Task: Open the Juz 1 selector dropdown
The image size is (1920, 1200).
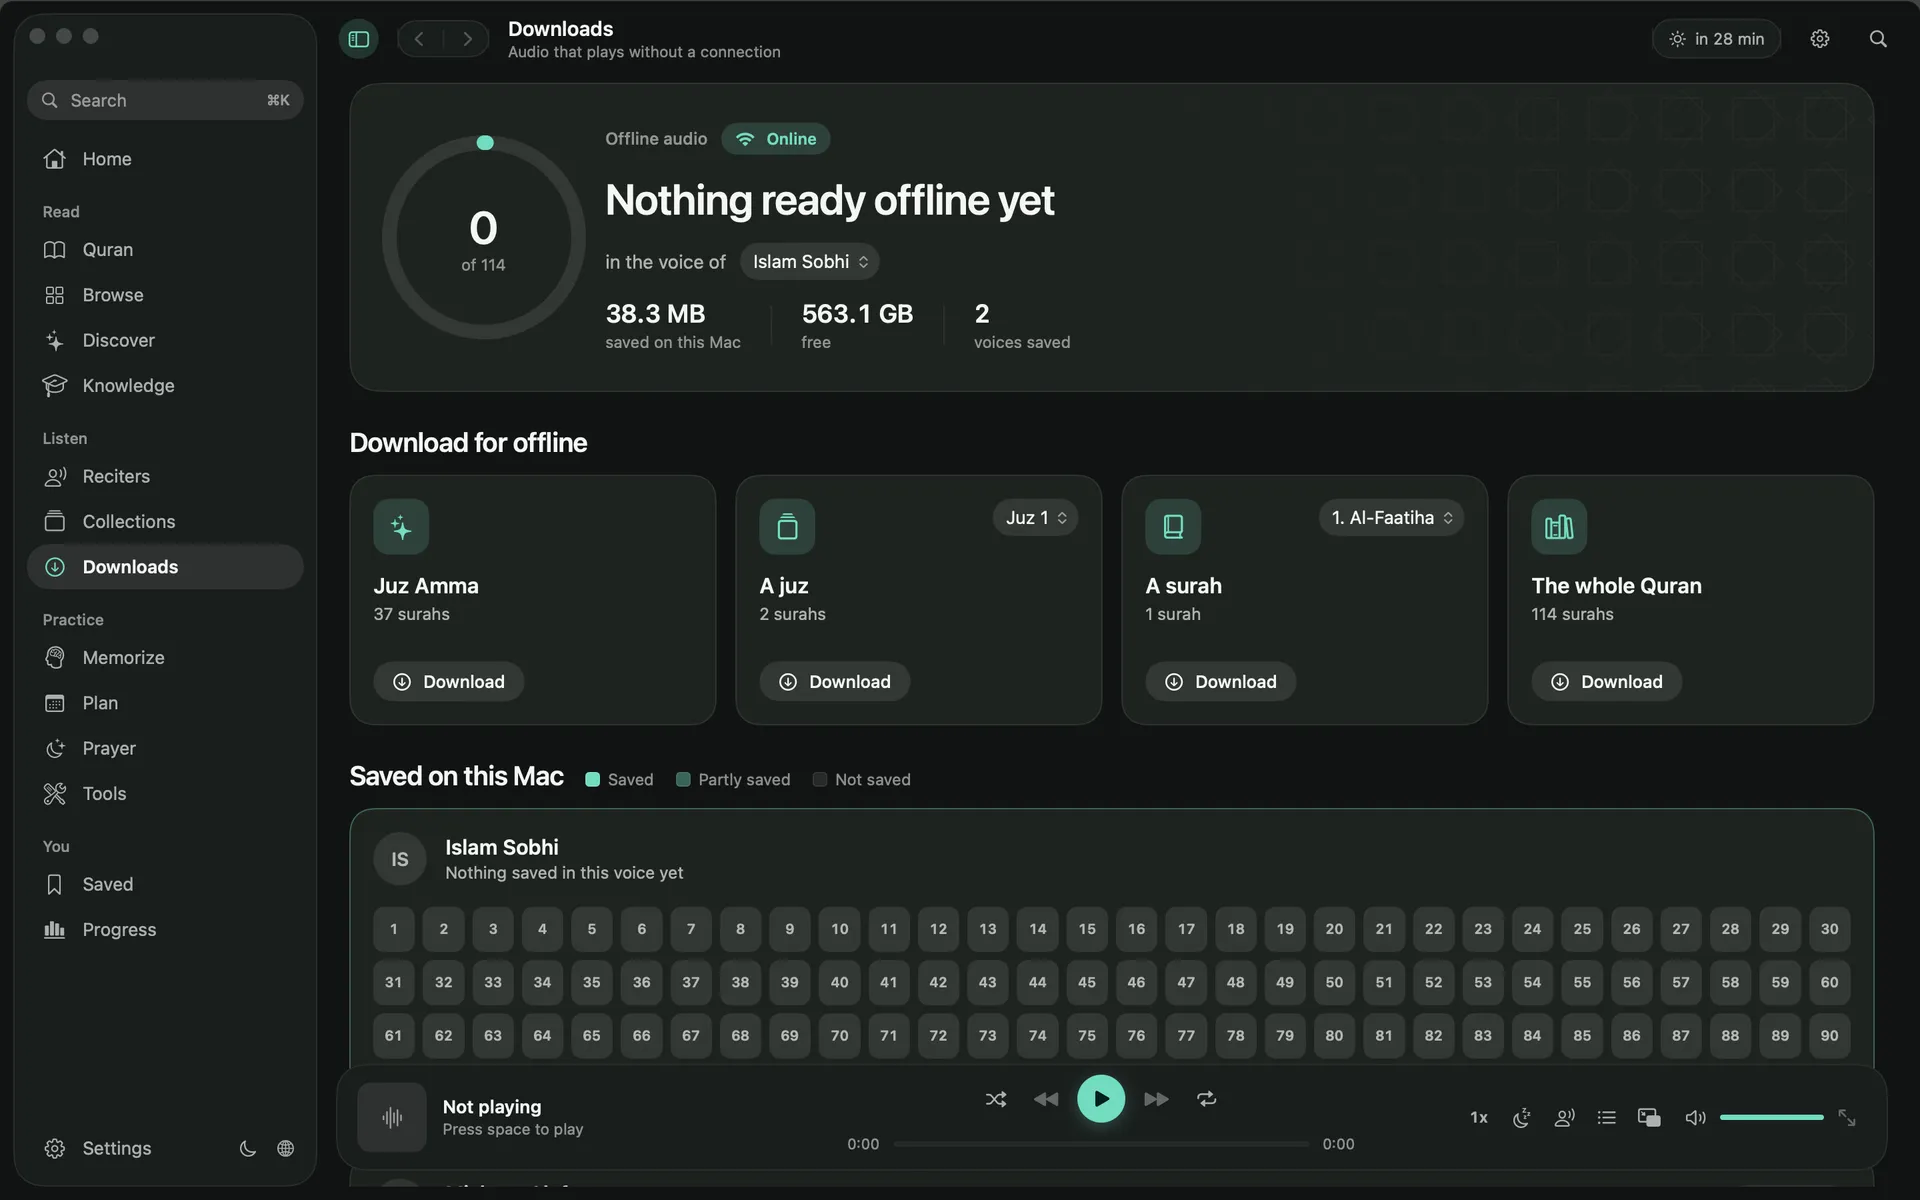Action: tap(1036, 518)
